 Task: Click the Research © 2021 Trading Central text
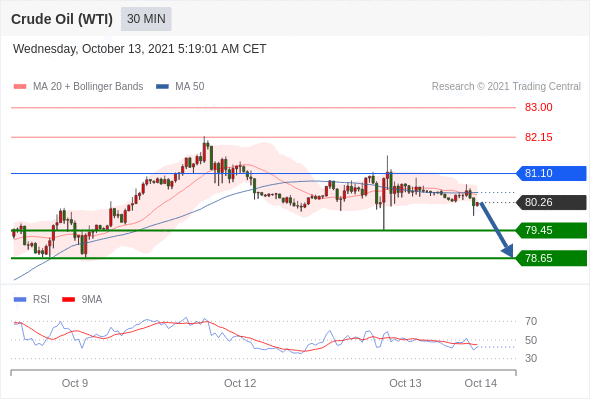click(x=506, y=87)
